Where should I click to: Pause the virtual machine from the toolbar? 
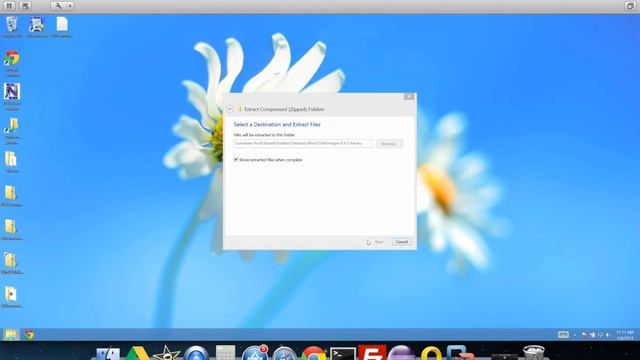9,6
